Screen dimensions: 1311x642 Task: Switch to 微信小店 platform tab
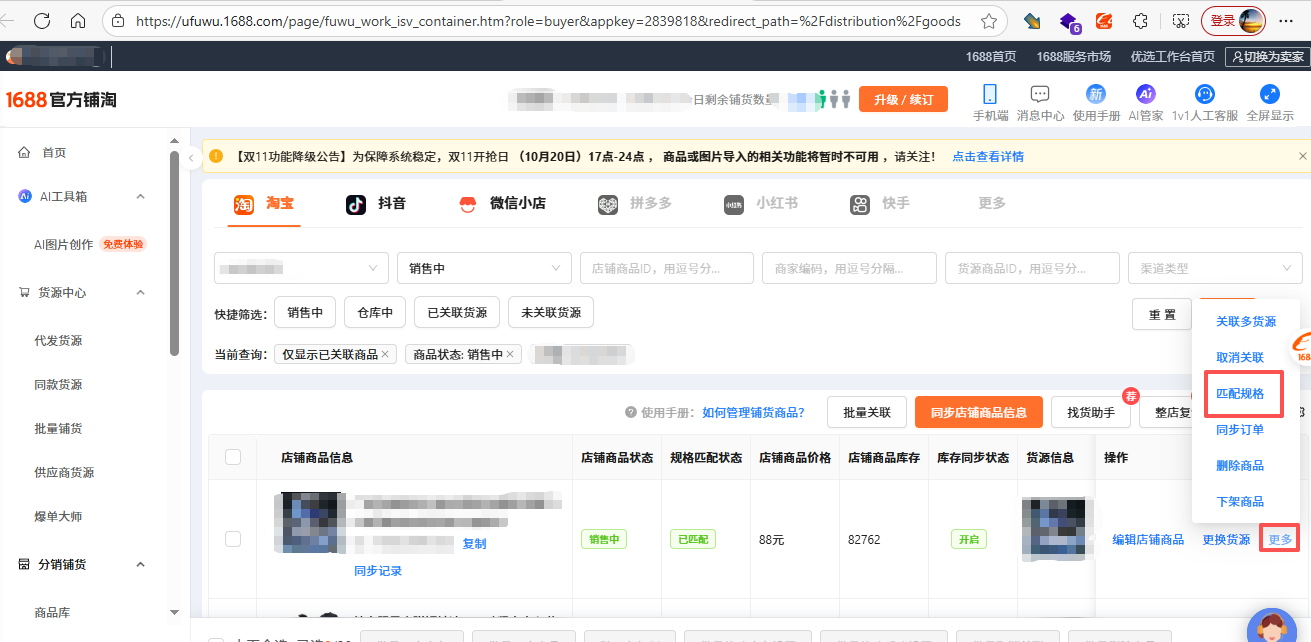(502, 203)
